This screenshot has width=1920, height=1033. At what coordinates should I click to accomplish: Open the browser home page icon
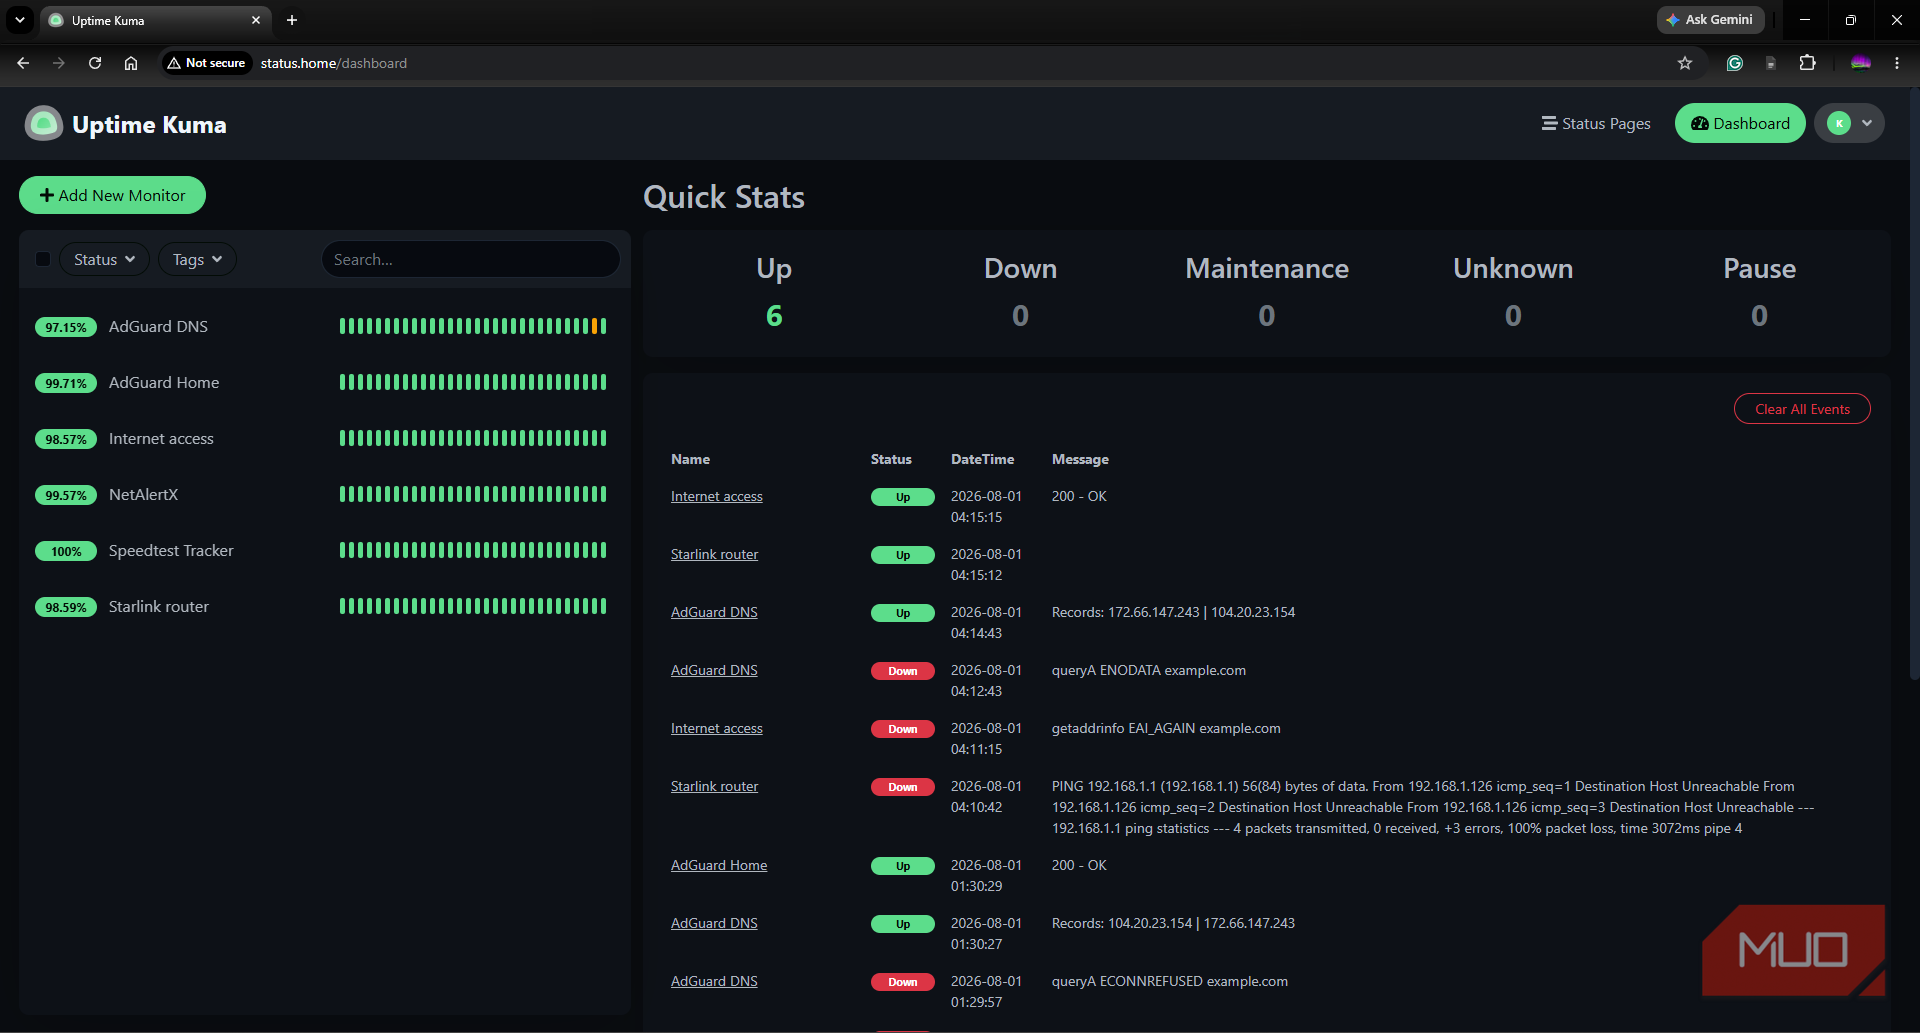point(131,63)
